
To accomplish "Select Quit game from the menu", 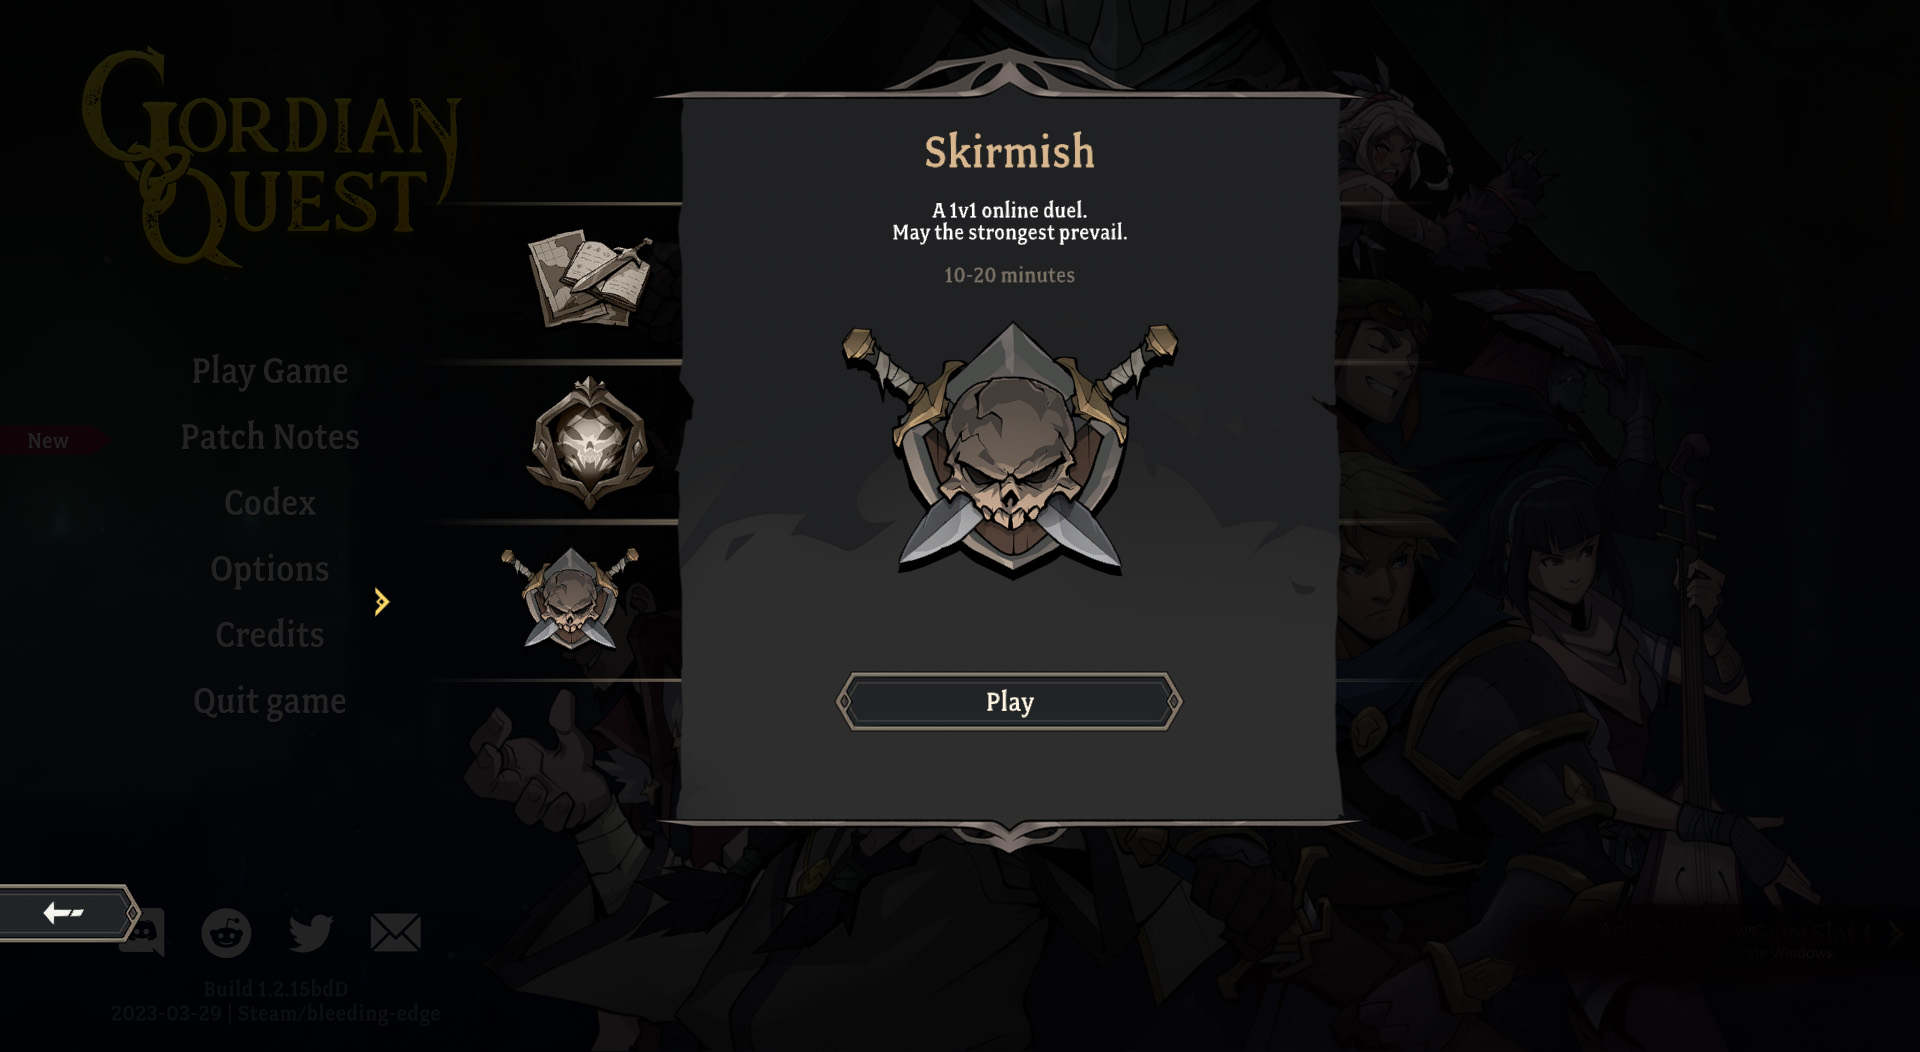I will [270, 701].
